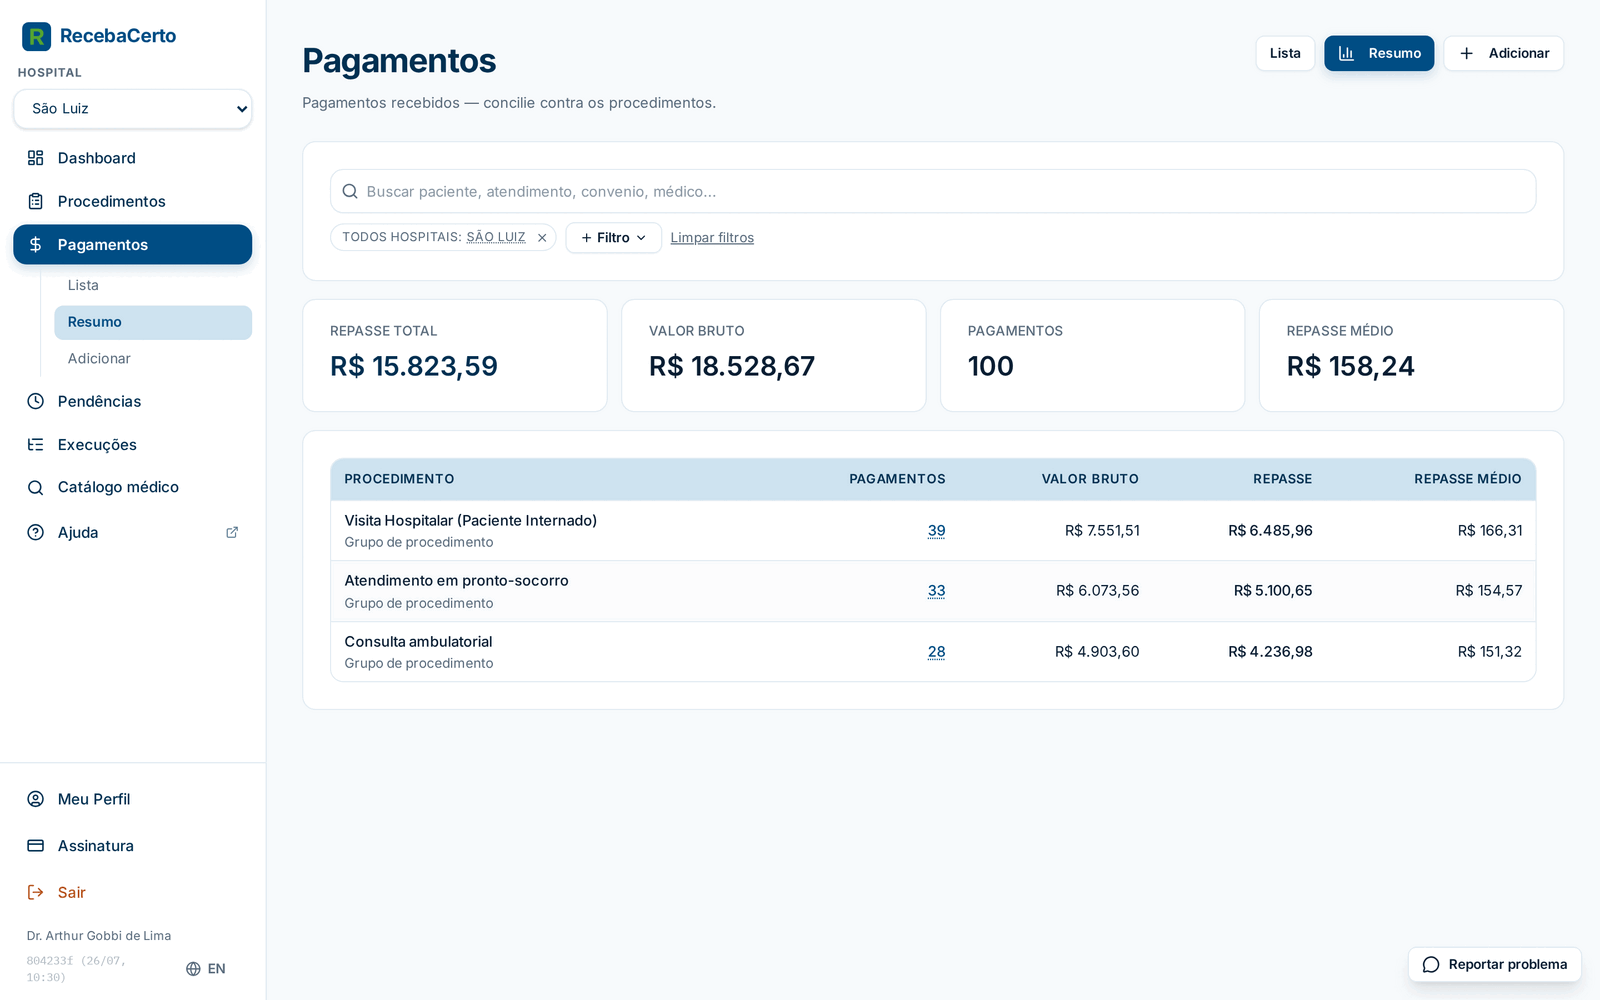Click the external link icon beside Ajuda
The width and height of the screenshot is (1600, 1000).
[x=232, y=533]
